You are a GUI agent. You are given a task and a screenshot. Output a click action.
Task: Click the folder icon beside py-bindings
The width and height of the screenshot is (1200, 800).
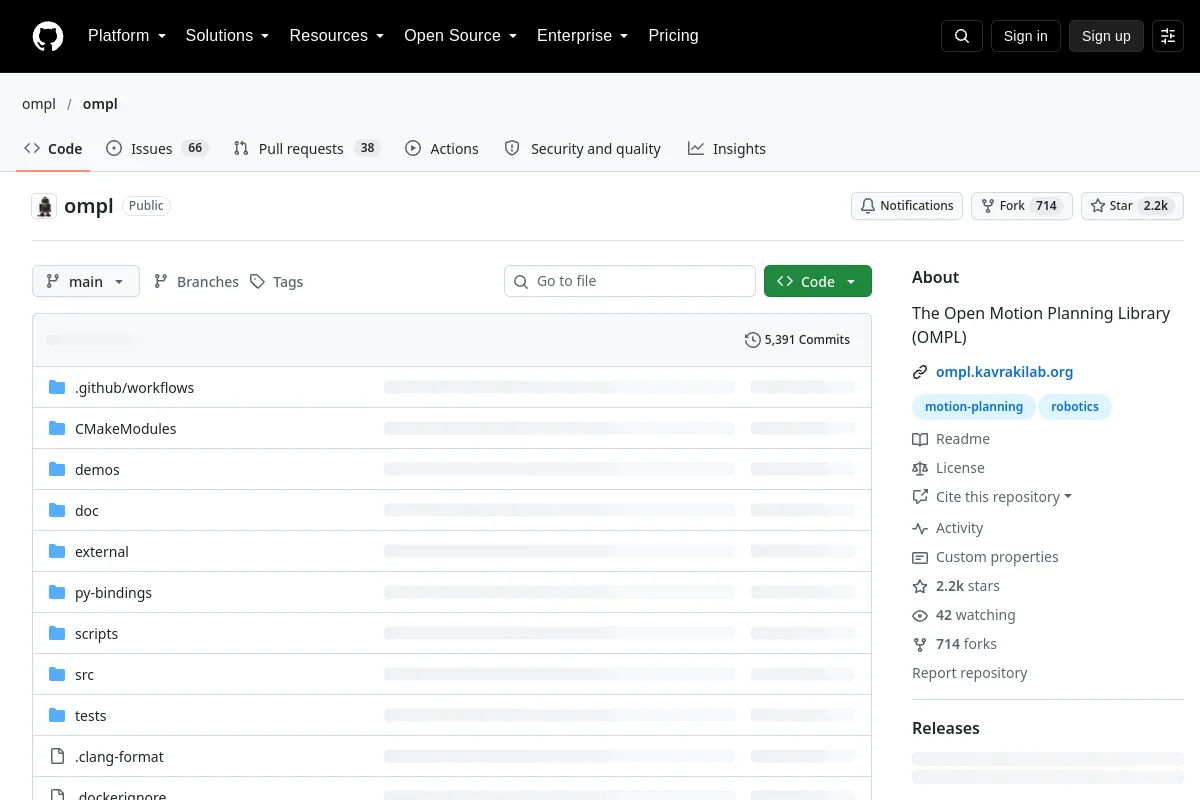coord(57,592)
